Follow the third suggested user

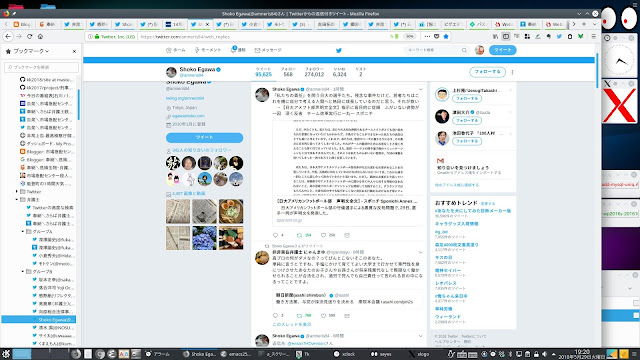pyautogui.click(x=467, y=141)
